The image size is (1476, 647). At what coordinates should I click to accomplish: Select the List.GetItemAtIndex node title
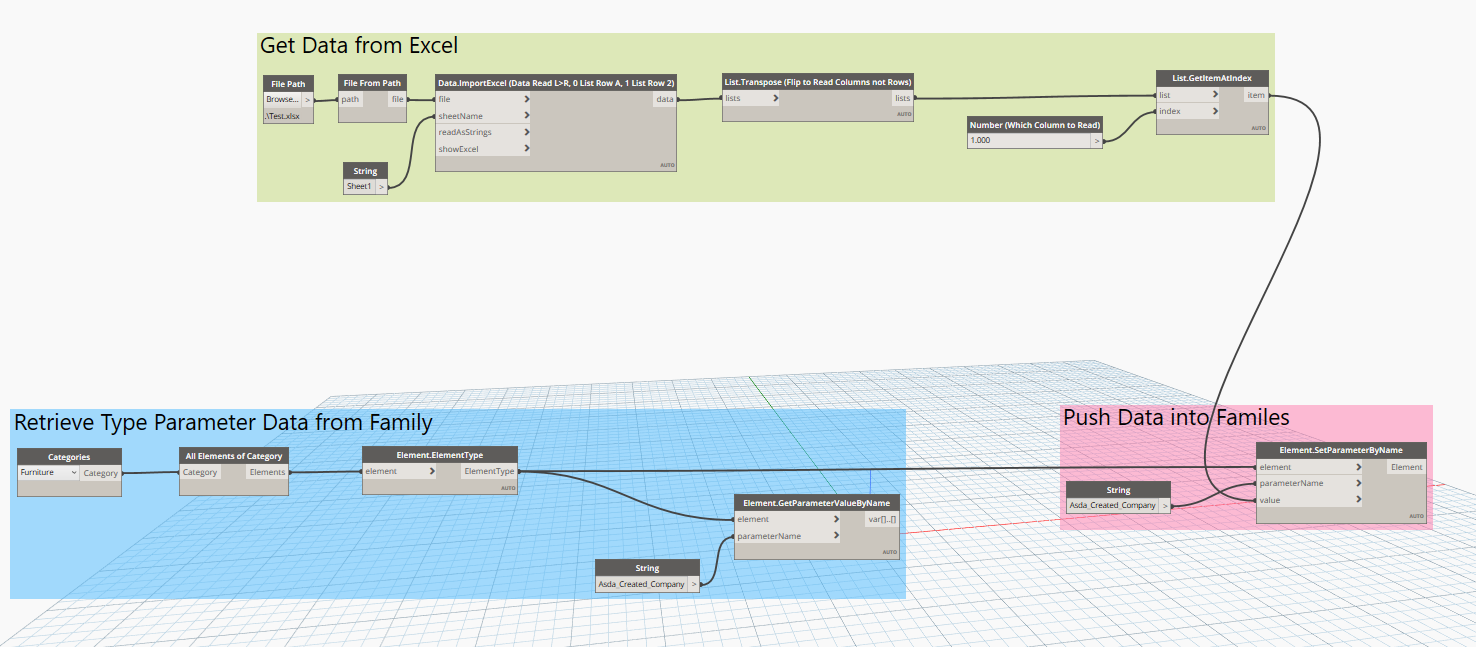1212,78
